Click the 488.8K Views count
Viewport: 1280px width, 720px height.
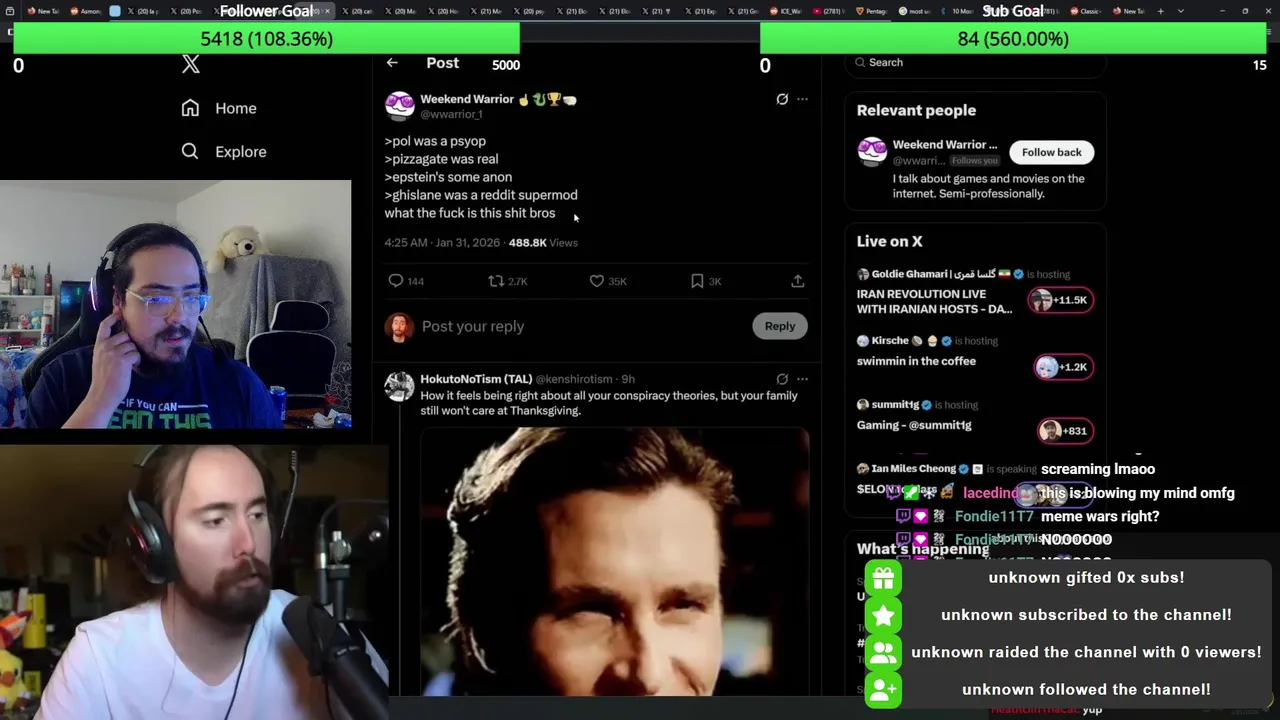543,242
